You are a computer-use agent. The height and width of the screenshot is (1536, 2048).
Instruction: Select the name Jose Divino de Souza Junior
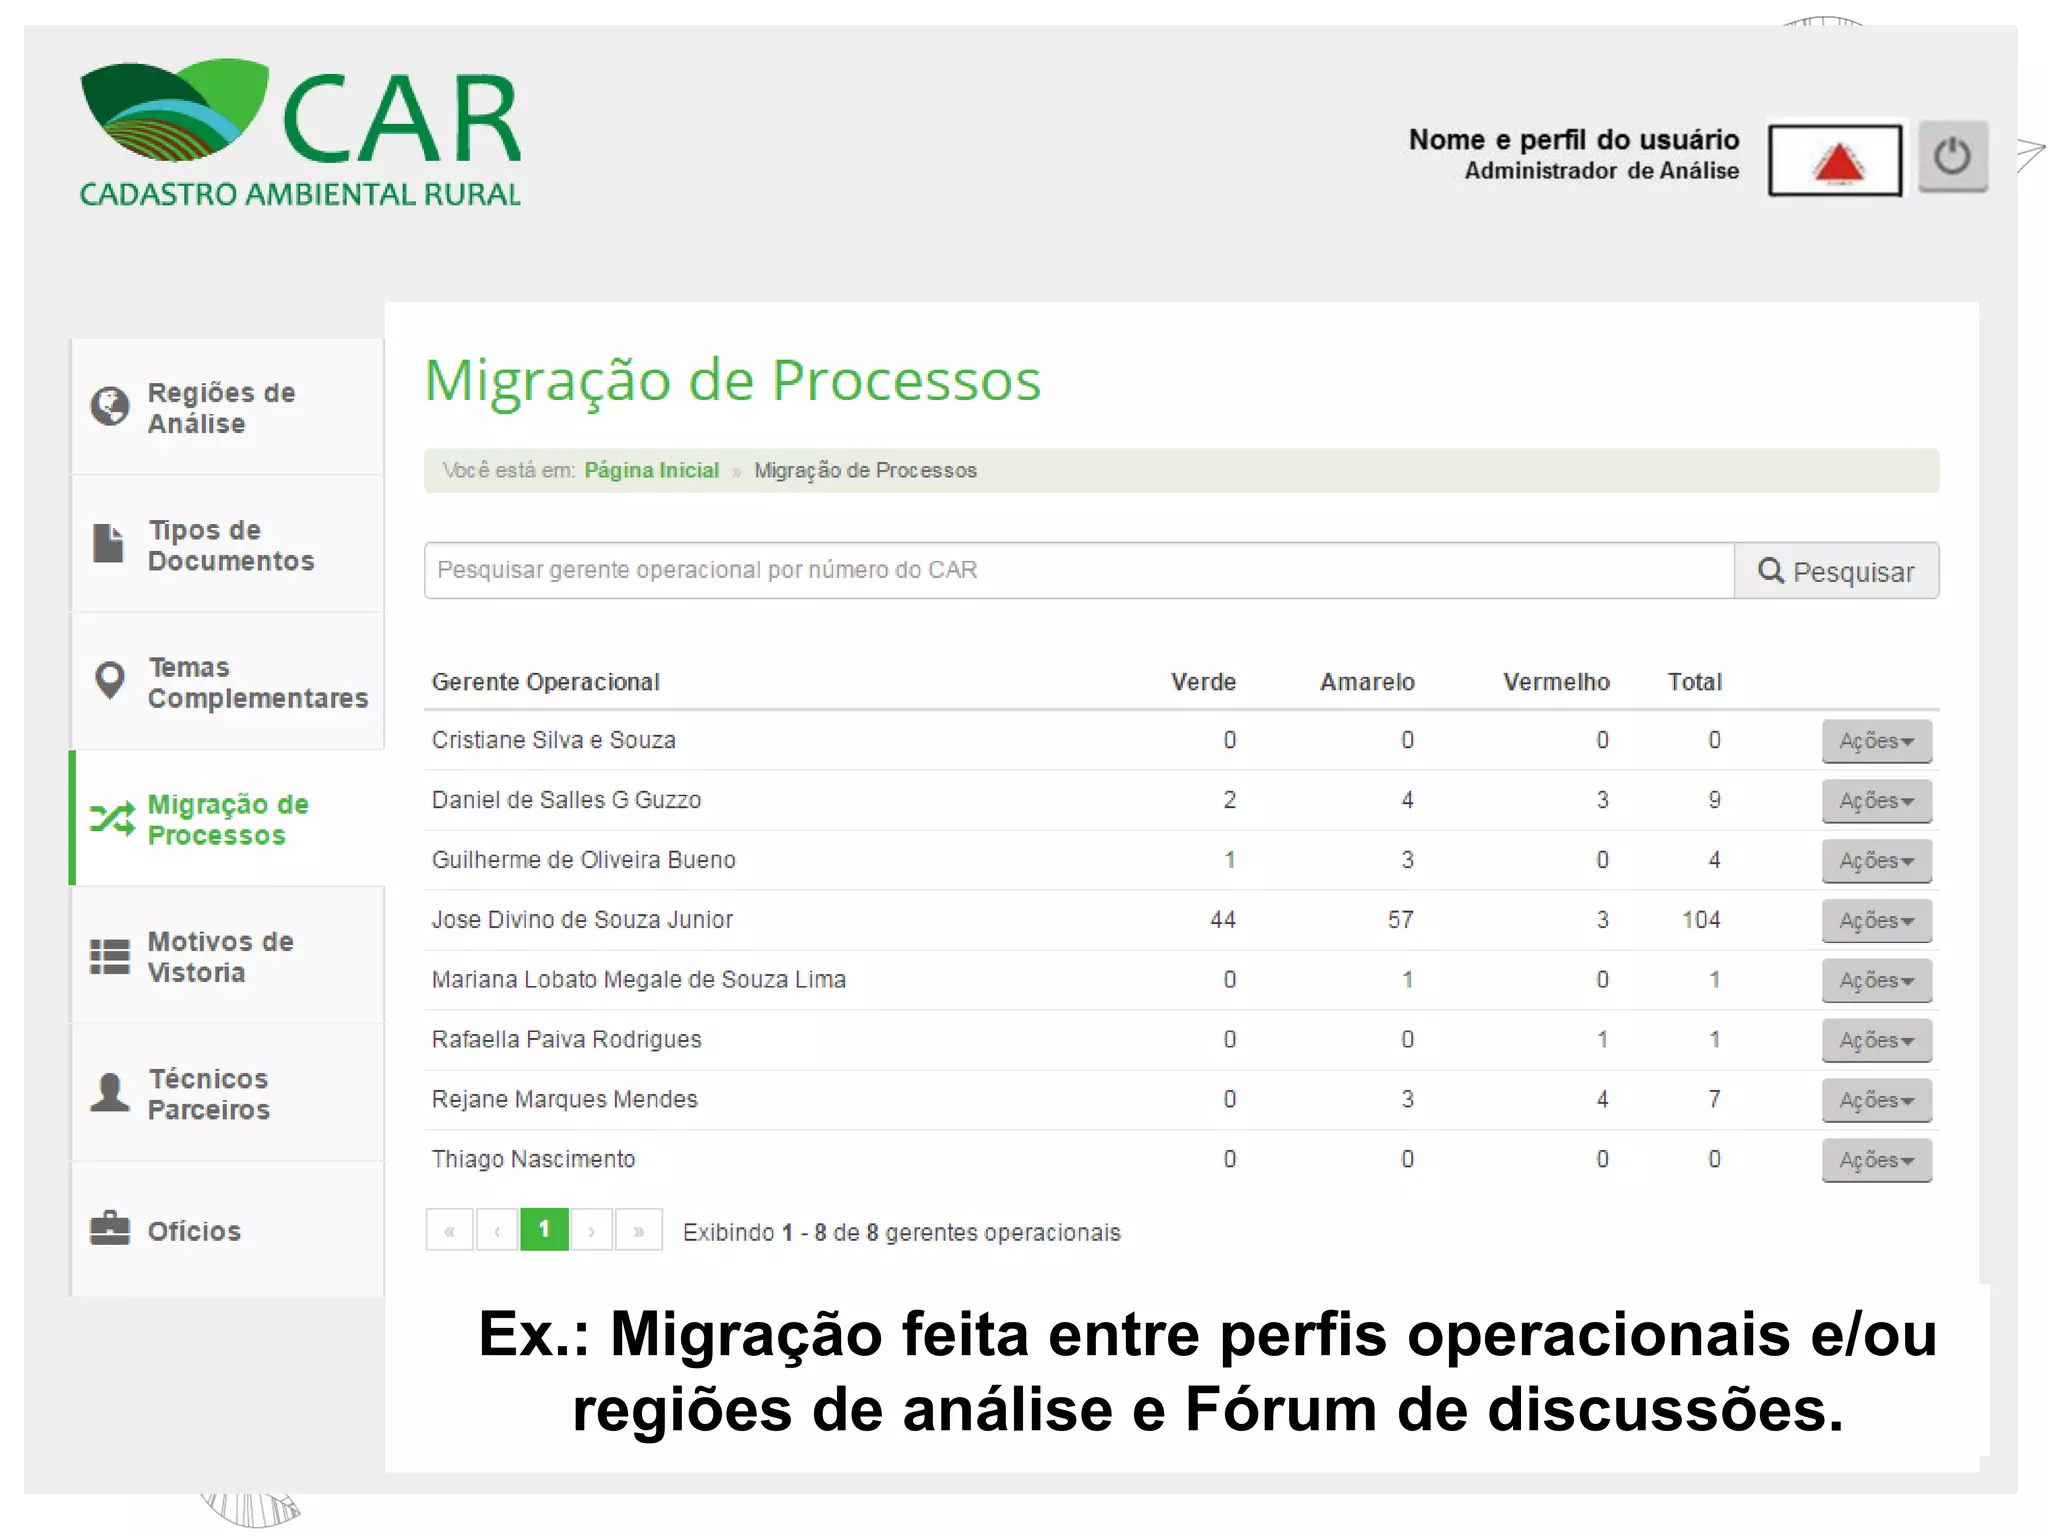582,920
